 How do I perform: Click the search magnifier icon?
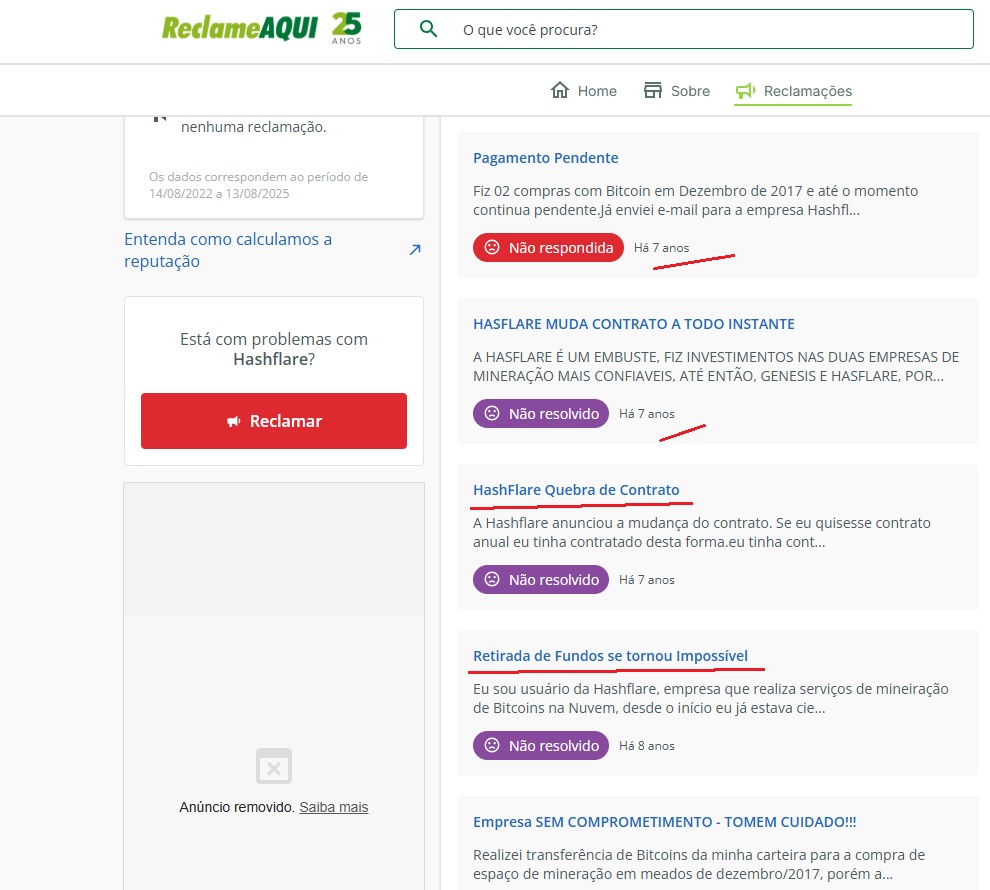[428, 28]
